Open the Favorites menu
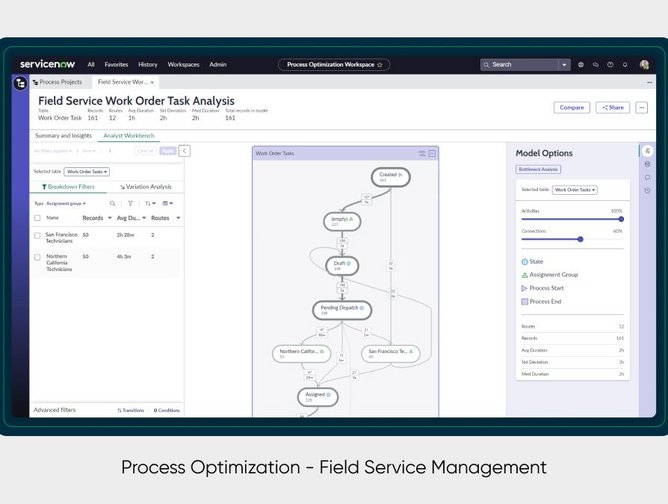 pos(116,65)
